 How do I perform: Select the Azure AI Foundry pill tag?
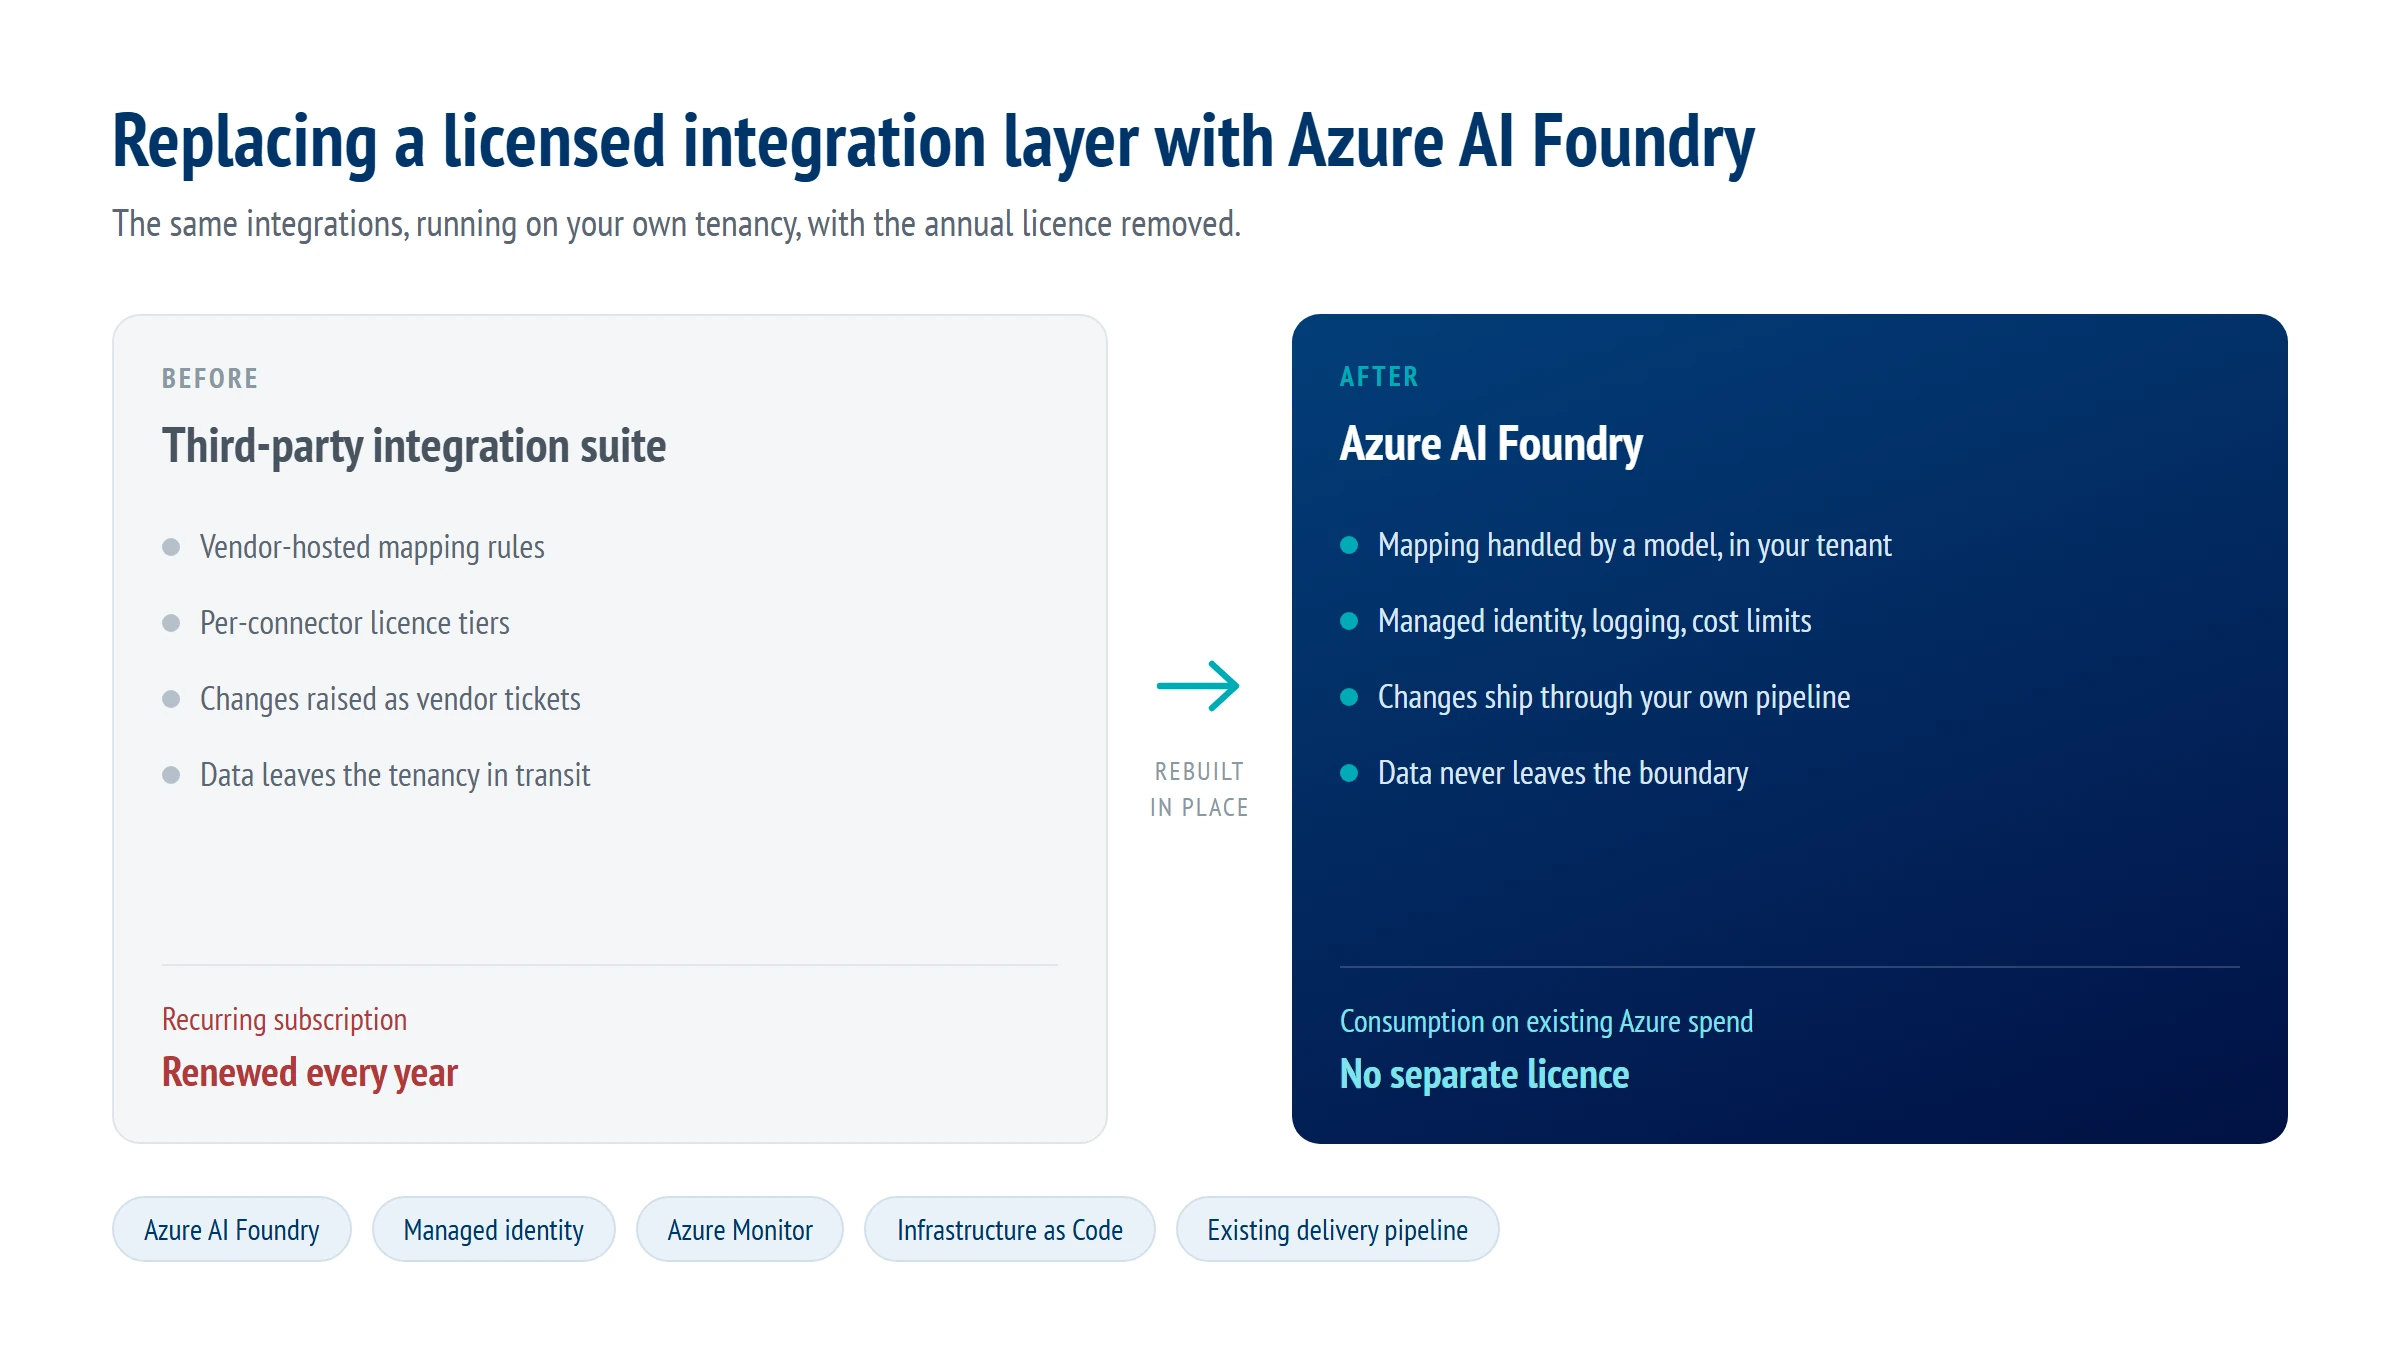point(232,1229)
